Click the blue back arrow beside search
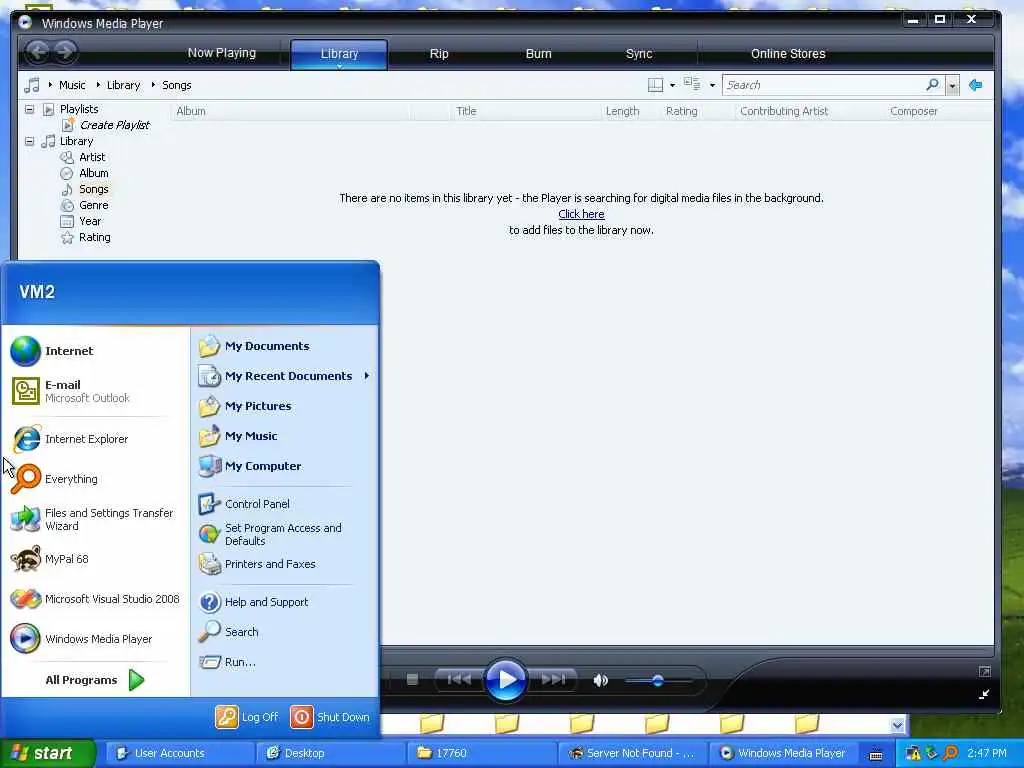The width and height of the screenshot is (1024, 768). click(976, 85)
